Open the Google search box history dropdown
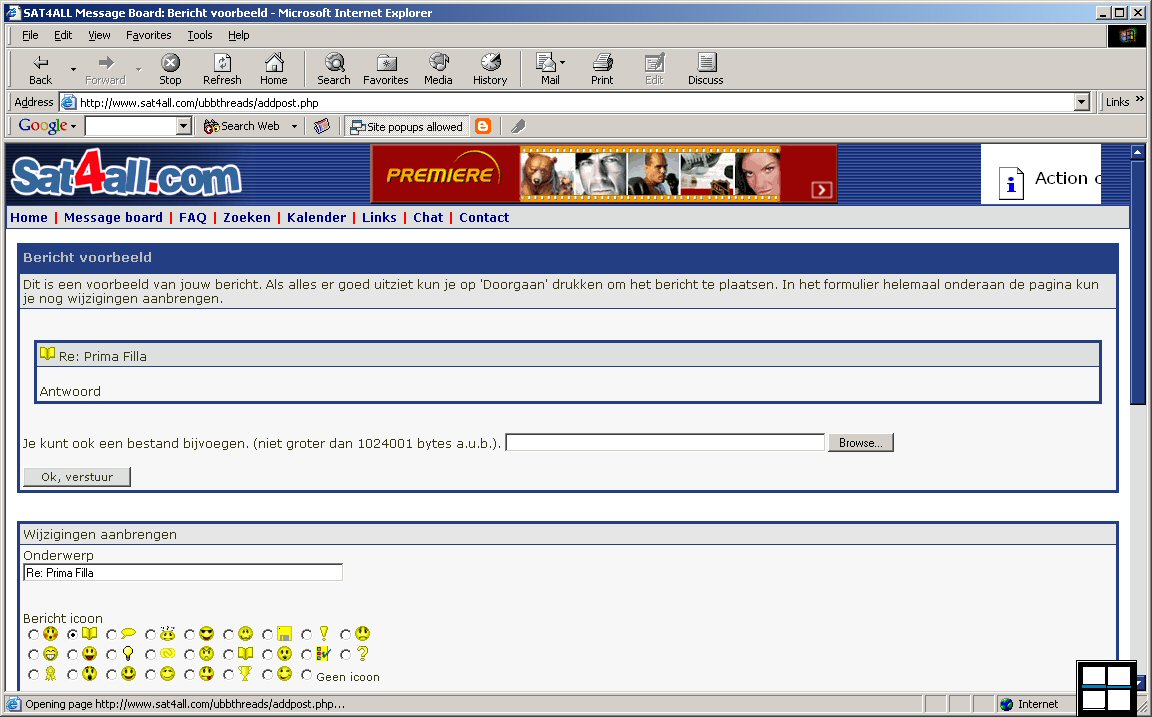Image resolution: width=1152 pixels, height=717 pixels. pos(184,126)
